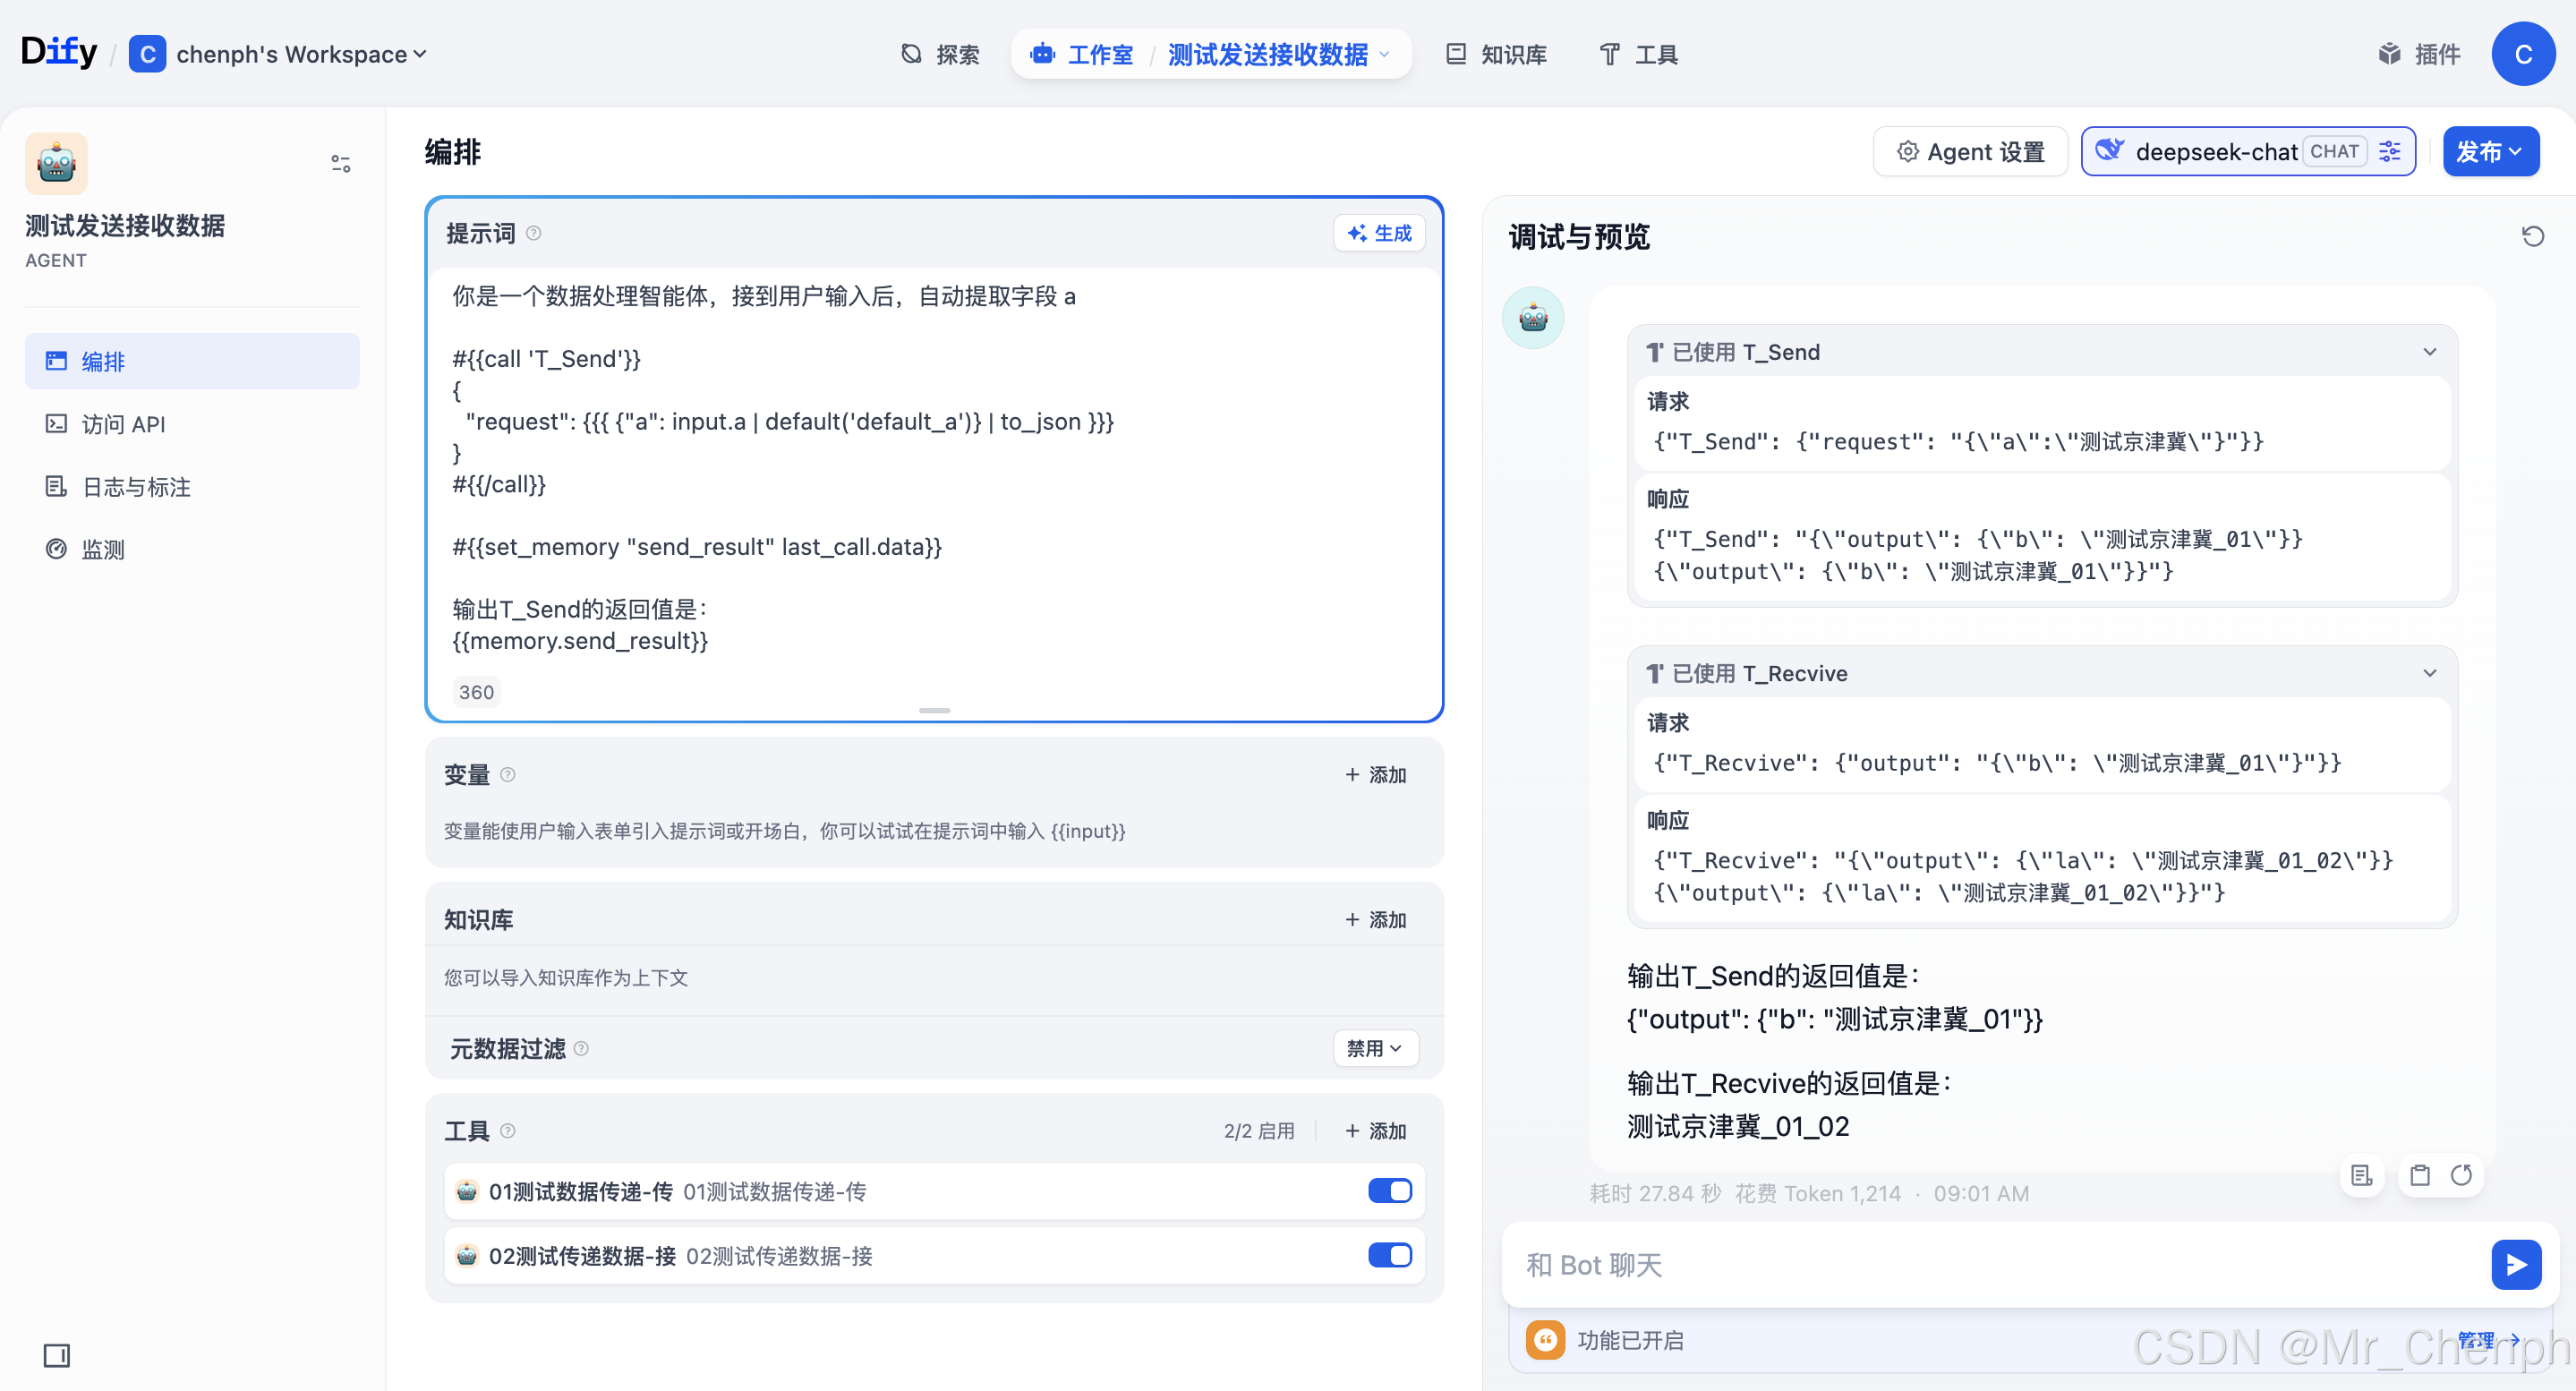Click the 生成 prompt generator button
The image size is (2576, 1391).
[x=1379, y=233]
